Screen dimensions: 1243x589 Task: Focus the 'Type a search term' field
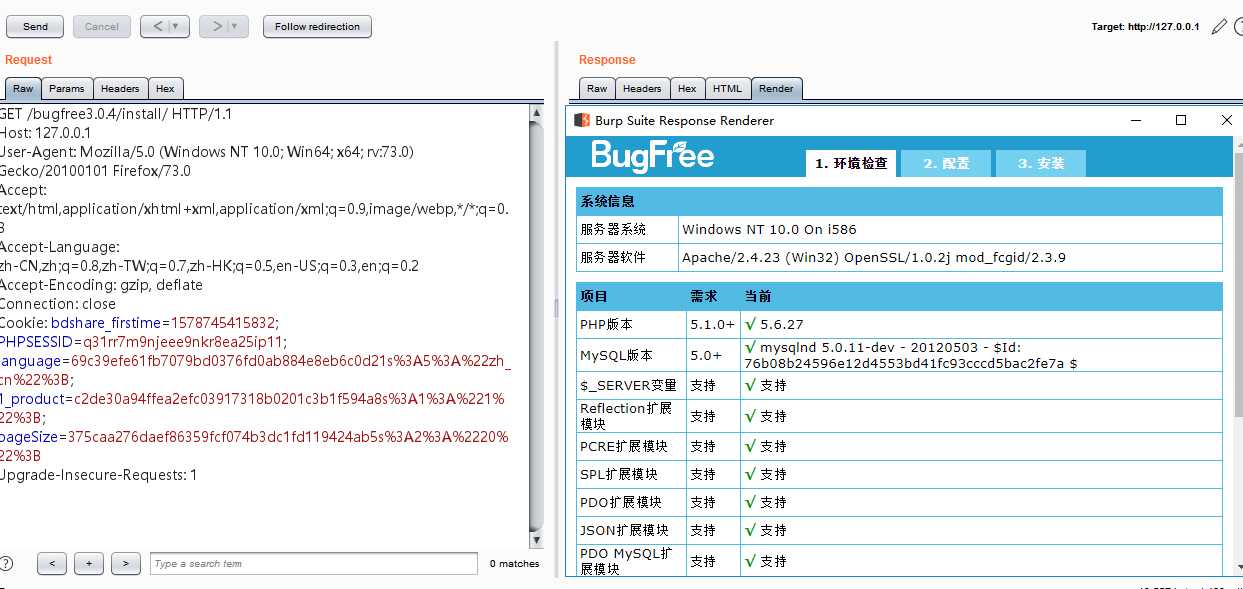(314, 564)
